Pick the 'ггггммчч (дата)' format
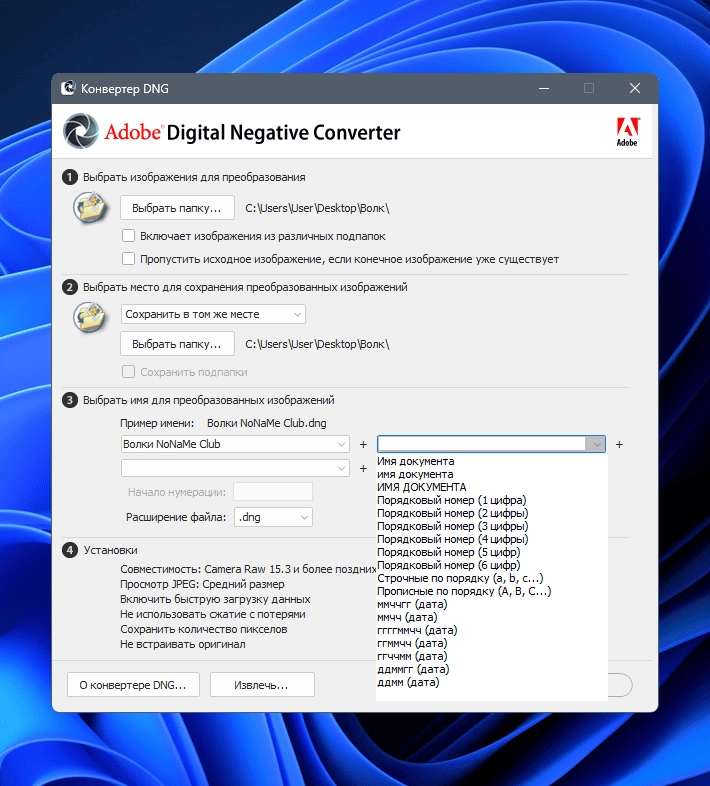The height and width of the screenshot is (786, 710). pos(417,631)
